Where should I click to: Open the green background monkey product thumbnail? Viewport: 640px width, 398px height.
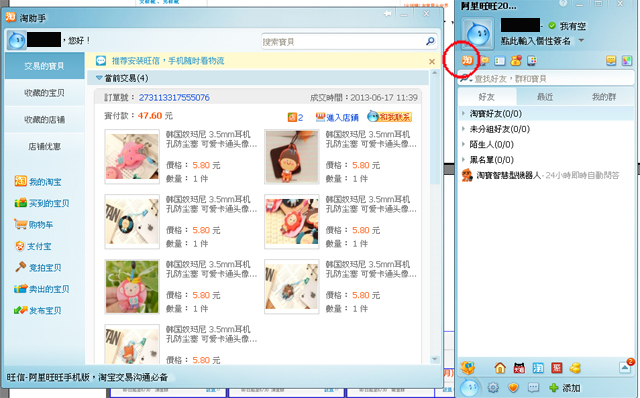coord(132,287)
